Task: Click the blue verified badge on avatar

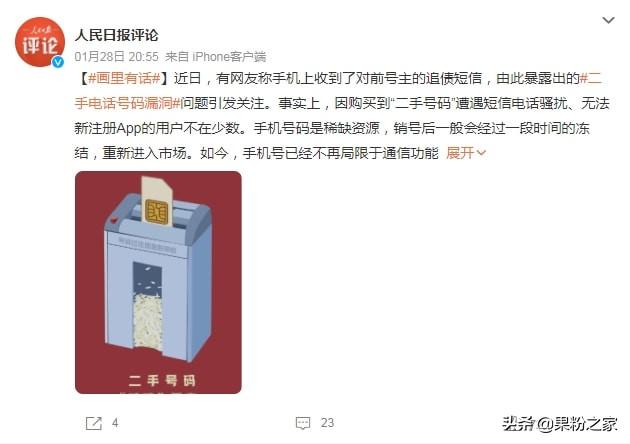Action: (x=58, y=61)
